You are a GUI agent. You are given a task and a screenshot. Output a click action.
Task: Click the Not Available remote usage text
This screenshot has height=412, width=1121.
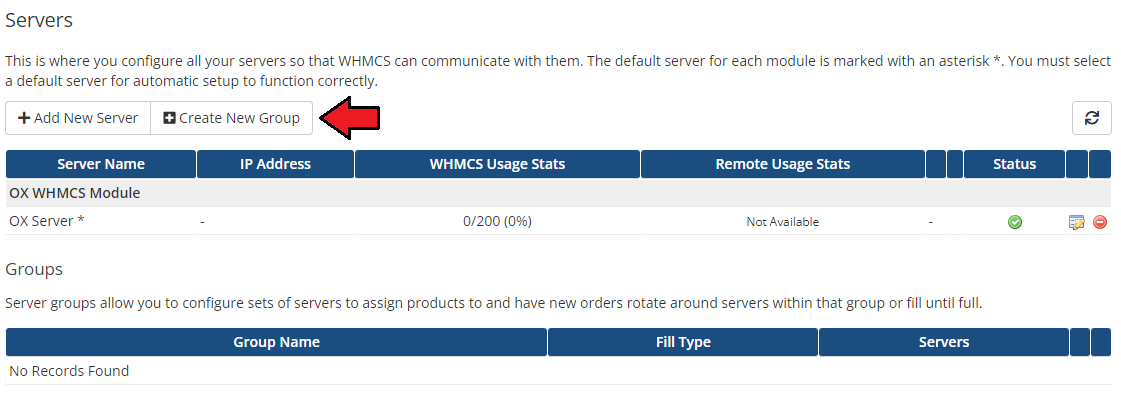782,222
